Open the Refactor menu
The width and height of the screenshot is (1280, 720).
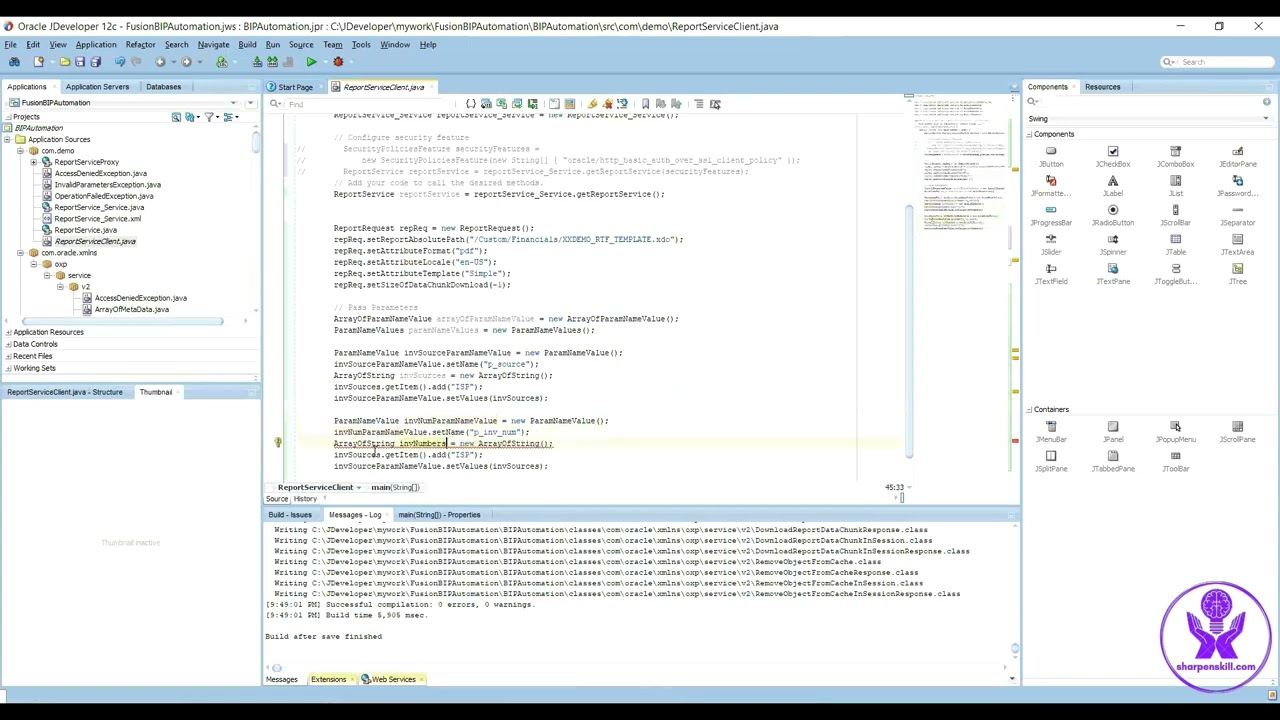(140, 44)
